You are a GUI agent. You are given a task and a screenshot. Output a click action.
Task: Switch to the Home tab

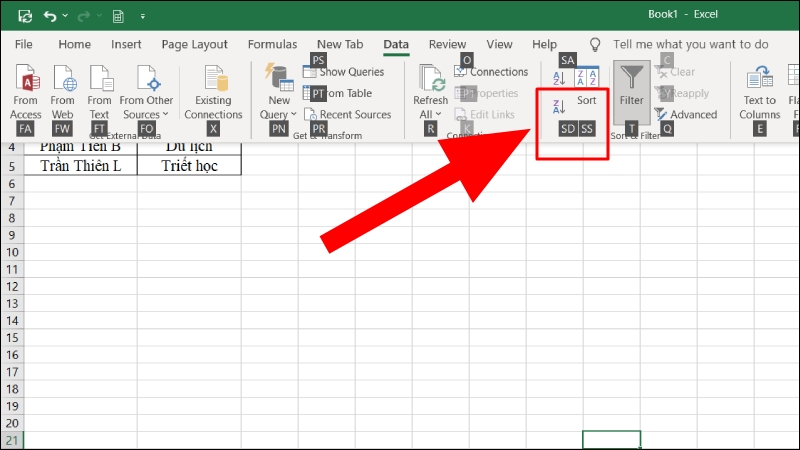(74, 44)
